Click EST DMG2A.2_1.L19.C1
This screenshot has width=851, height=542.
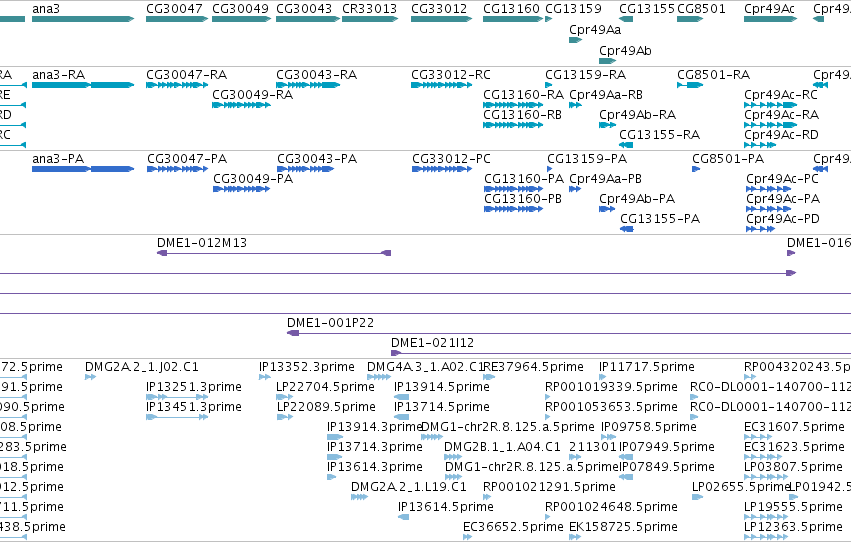[x=360, y=497]
